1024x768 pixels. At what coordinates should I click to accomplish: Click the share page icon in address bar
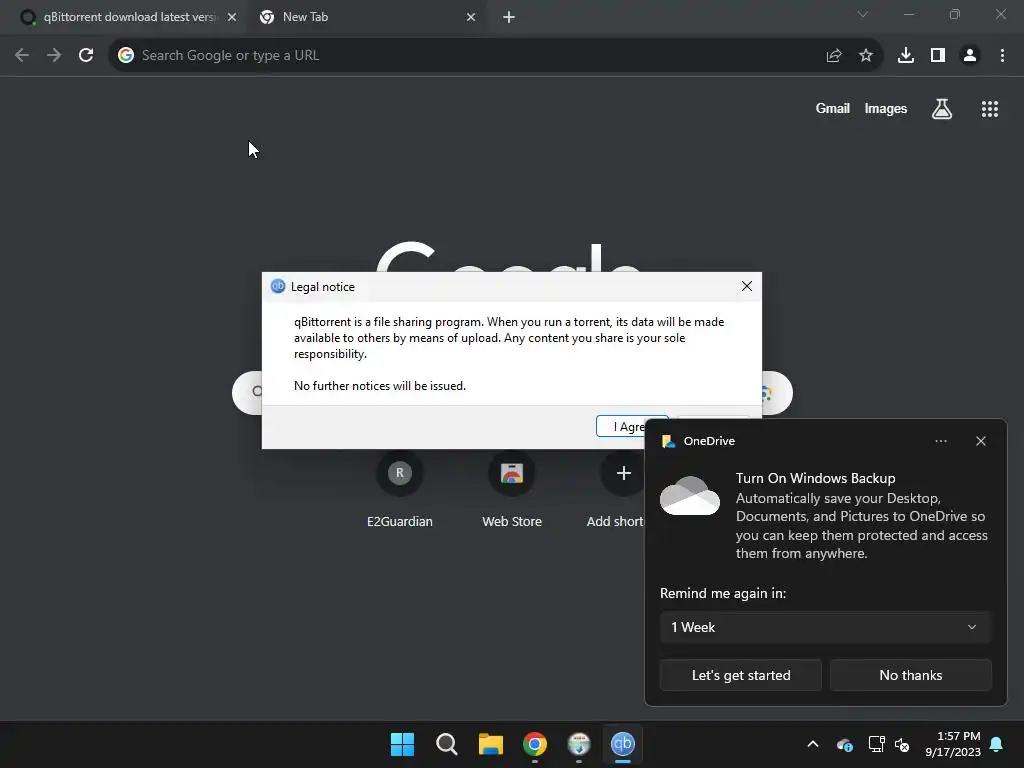point(834,56)
